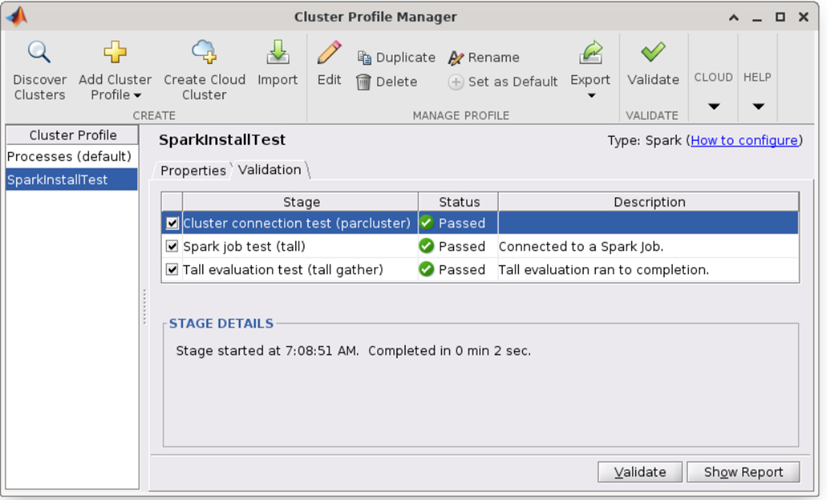Screen dimensions: 828x500
Task: Click the Import profile icon
Action: [x=277, y=53]
